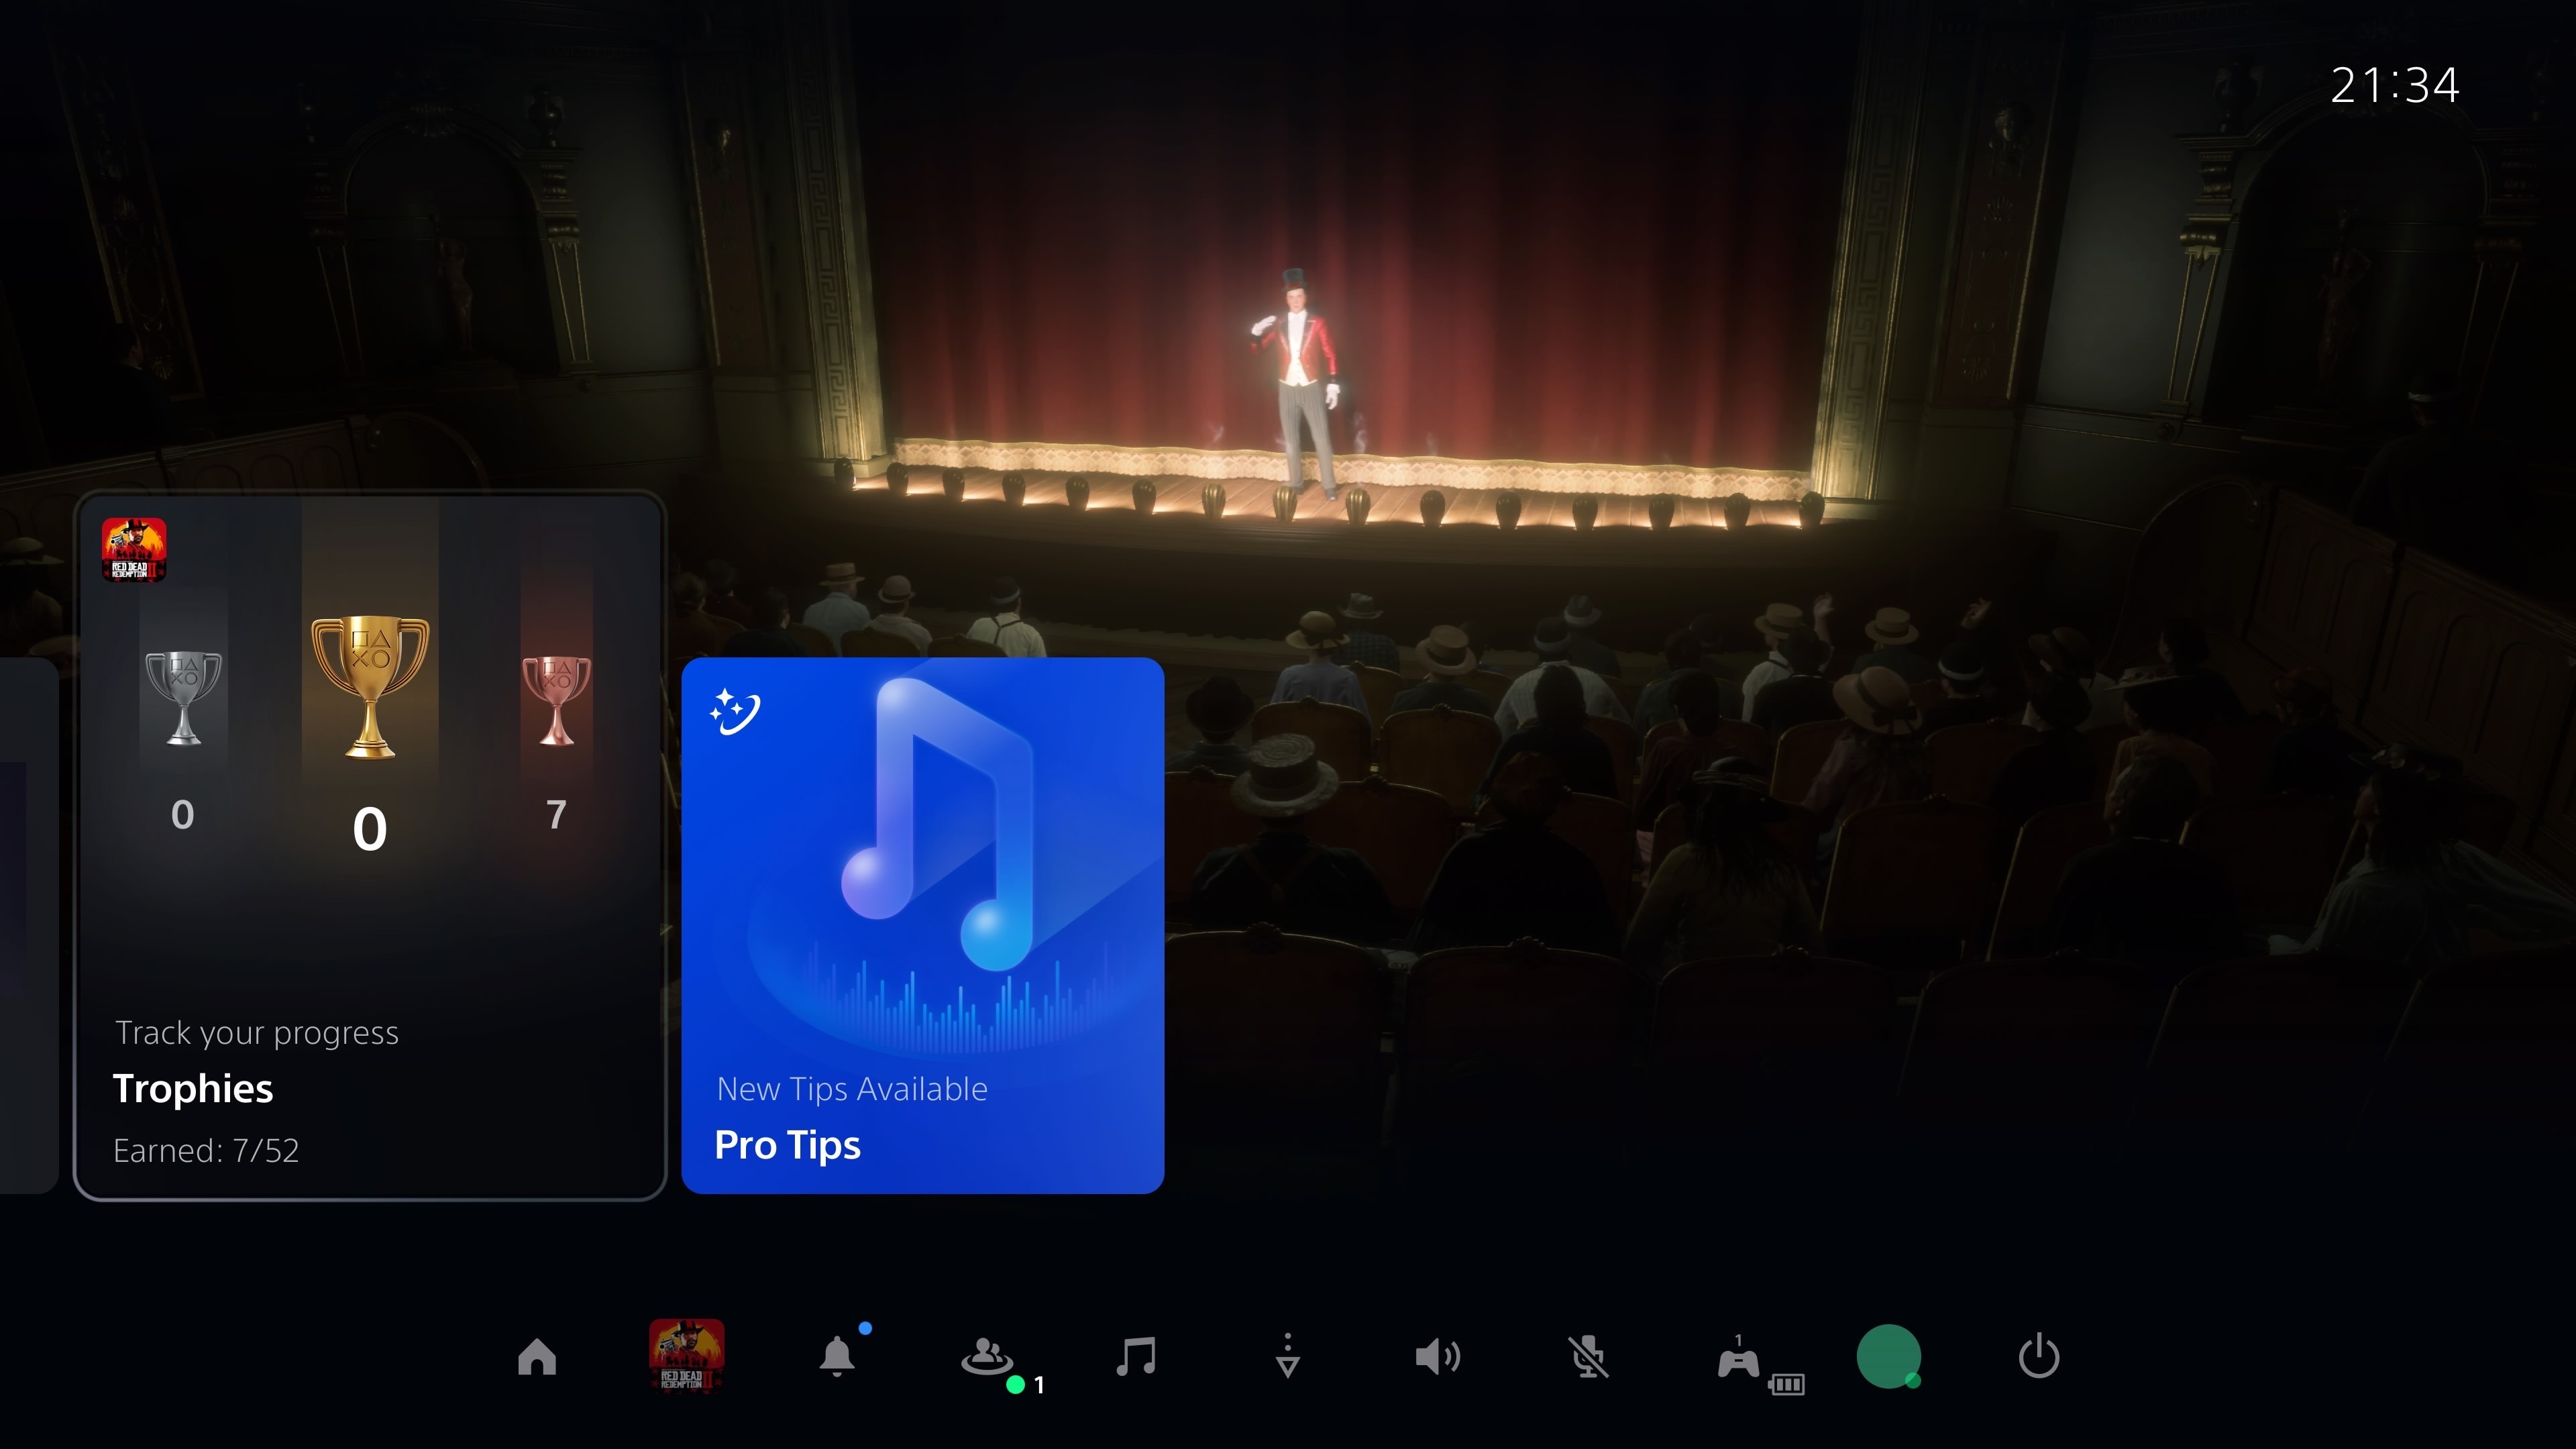The image size is (2576, 1449).
Task: Open the Notifications bell
Action: 837,1358
